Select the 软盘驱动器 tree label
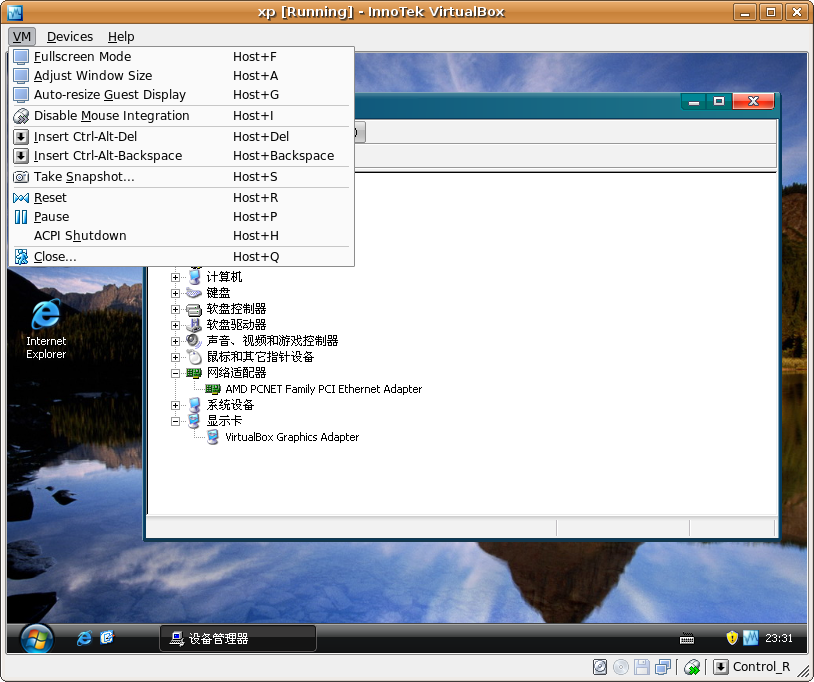Viewport: 814px width, 682px height. [236, 325]
